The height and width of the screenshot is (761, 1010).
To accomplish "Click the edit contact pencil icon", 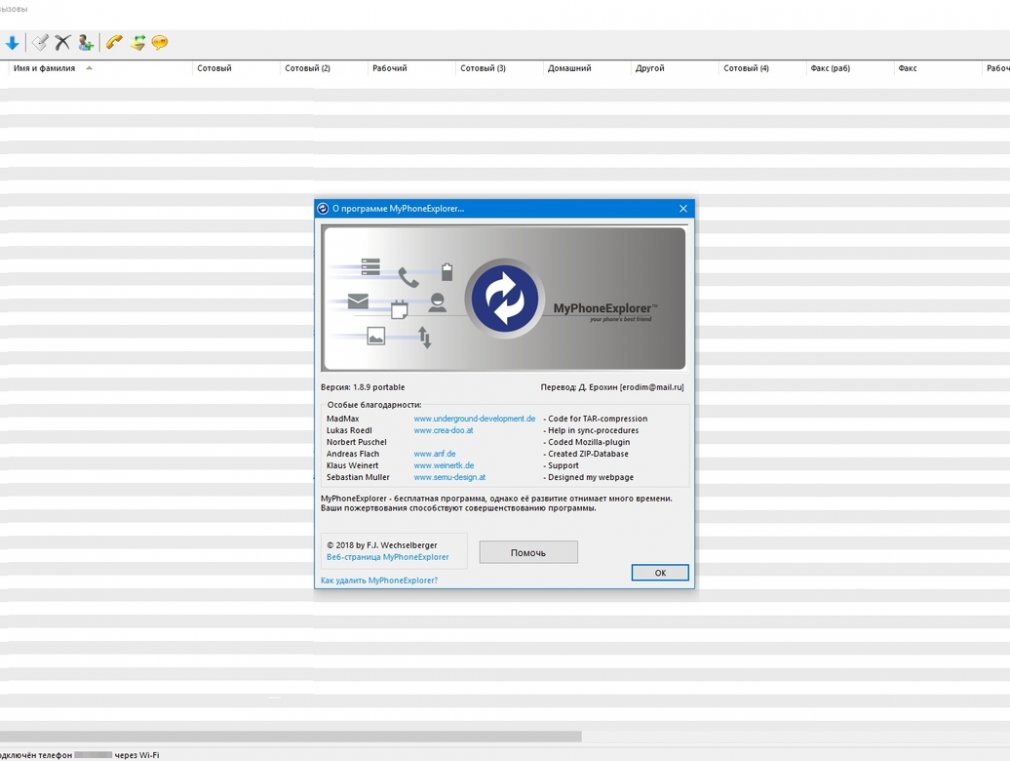I will tap(40, 42).
